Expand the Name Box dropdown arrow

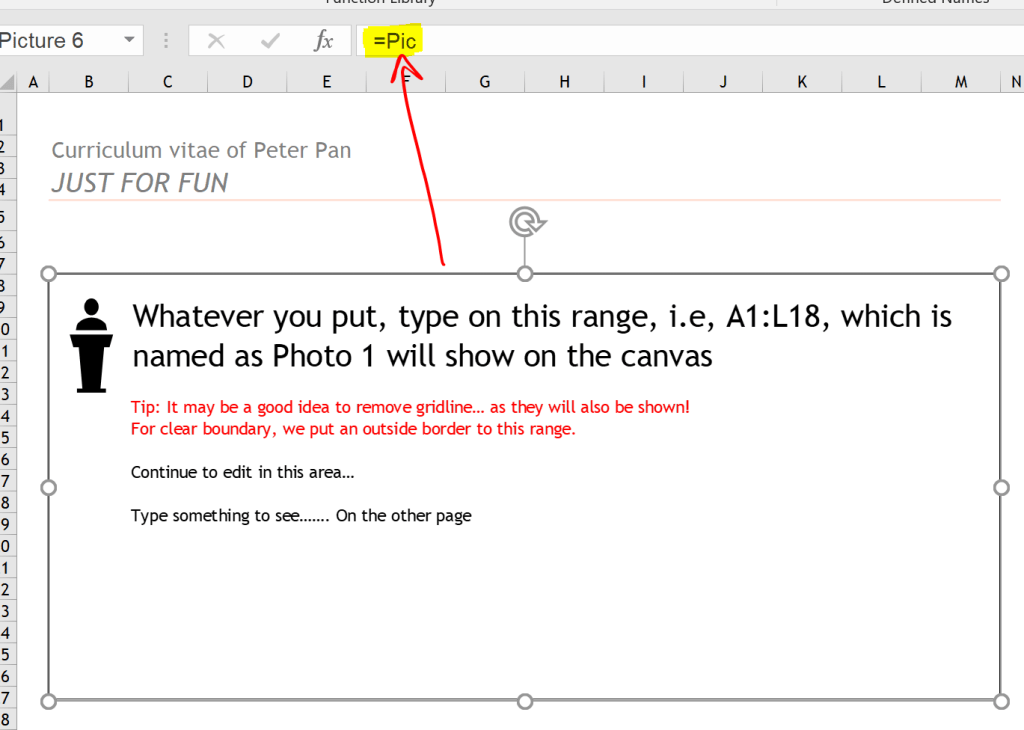click(x=129, y=41)
